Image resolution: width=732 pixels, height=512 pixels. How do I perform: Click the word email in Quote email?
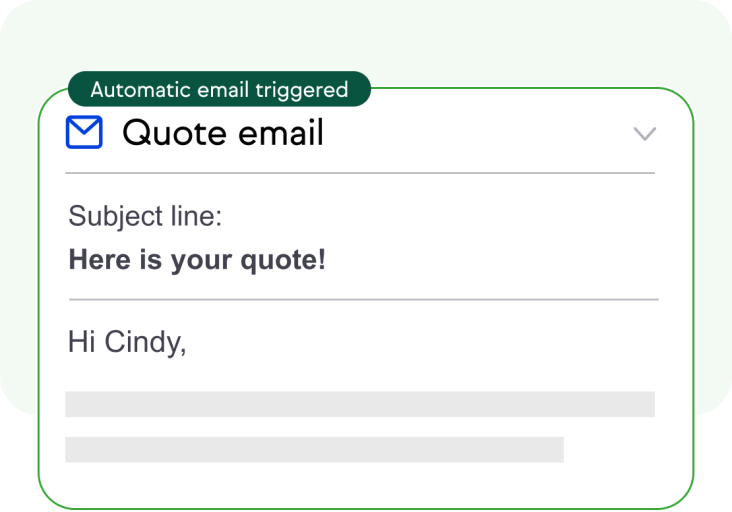281,133
